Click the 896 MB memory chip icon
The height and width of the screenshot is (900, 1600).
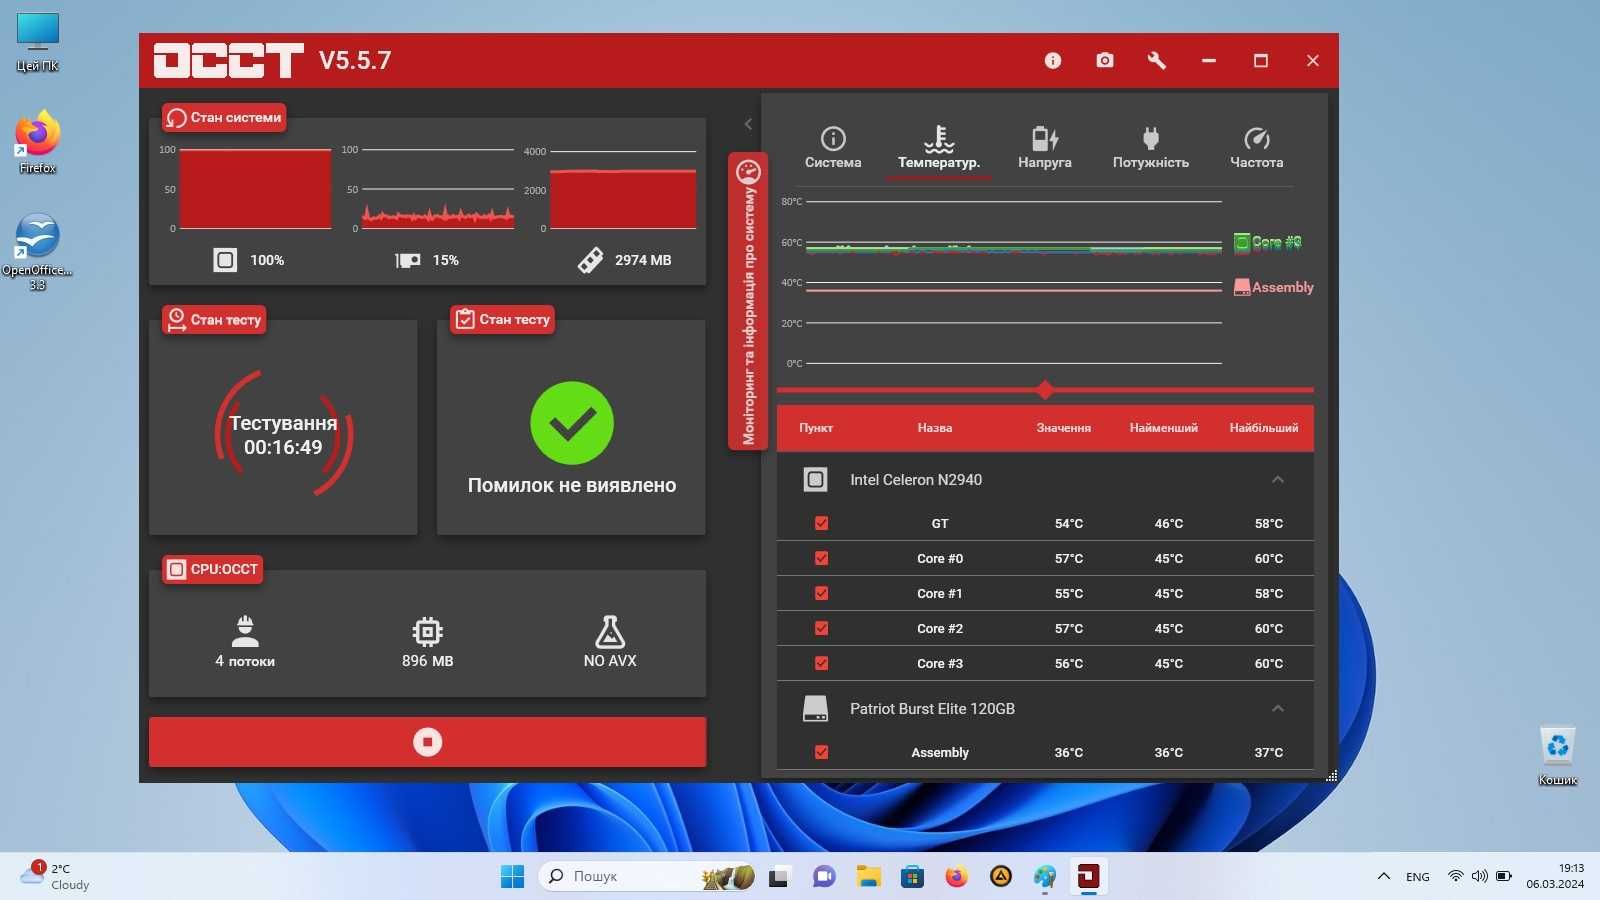point(427,631)
